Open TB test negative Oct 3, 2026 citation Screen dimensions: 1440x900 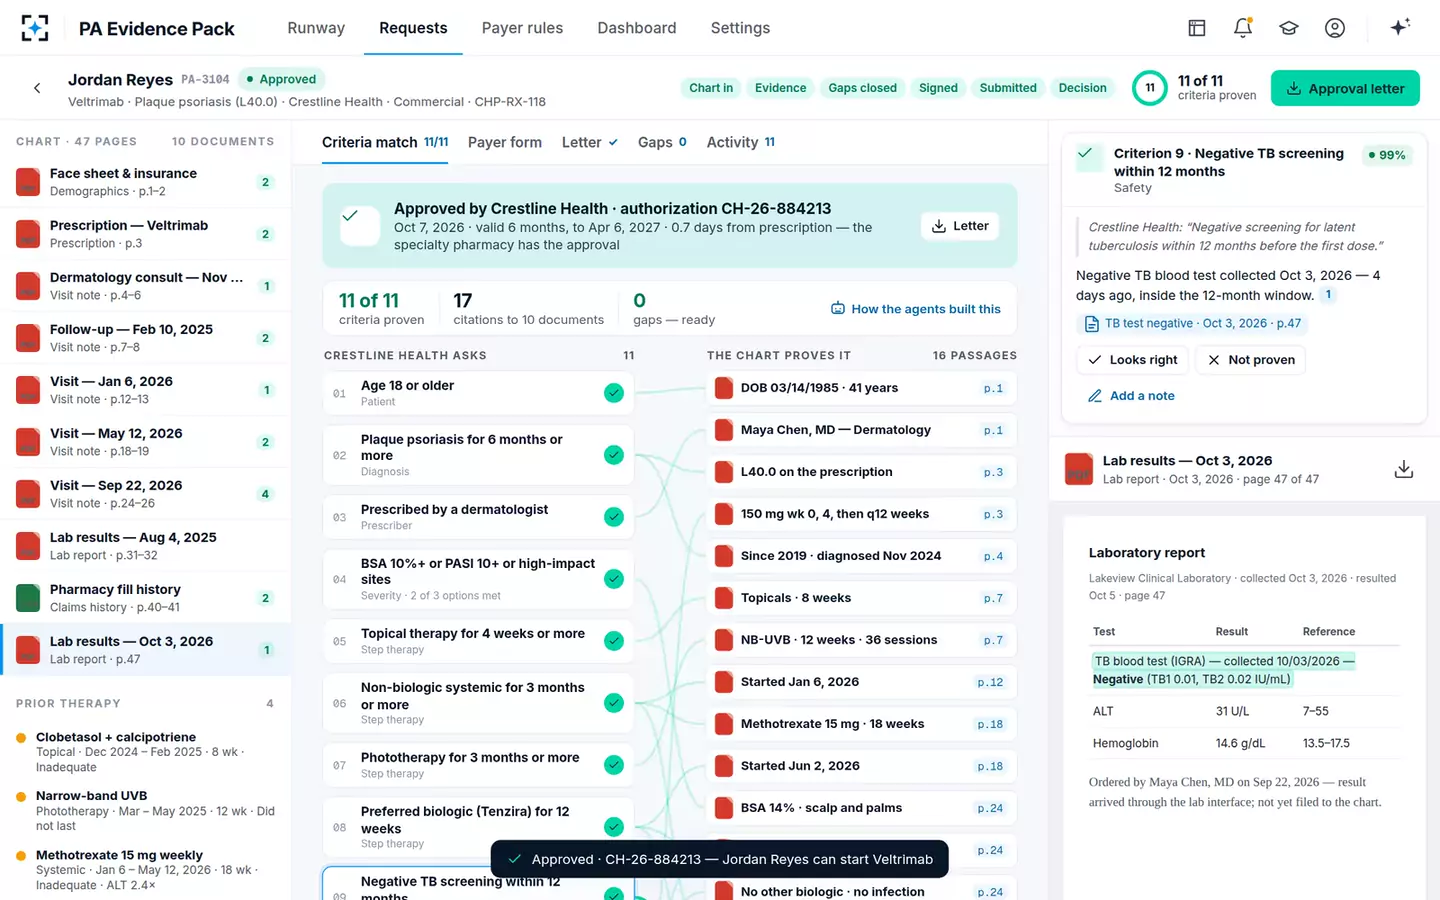[x=1193, y=324]
